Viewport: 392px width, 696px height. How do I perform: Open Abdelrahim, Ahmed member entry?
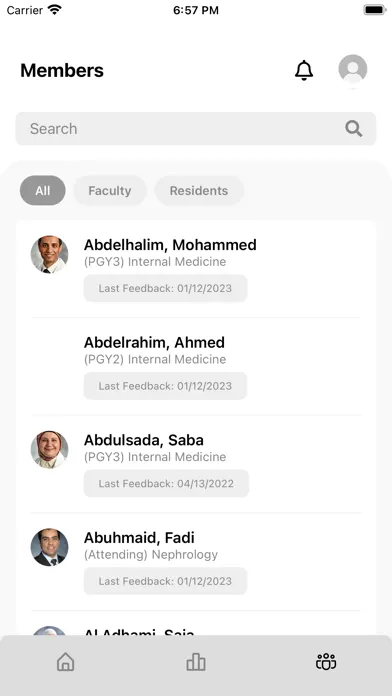click(196, 367)
